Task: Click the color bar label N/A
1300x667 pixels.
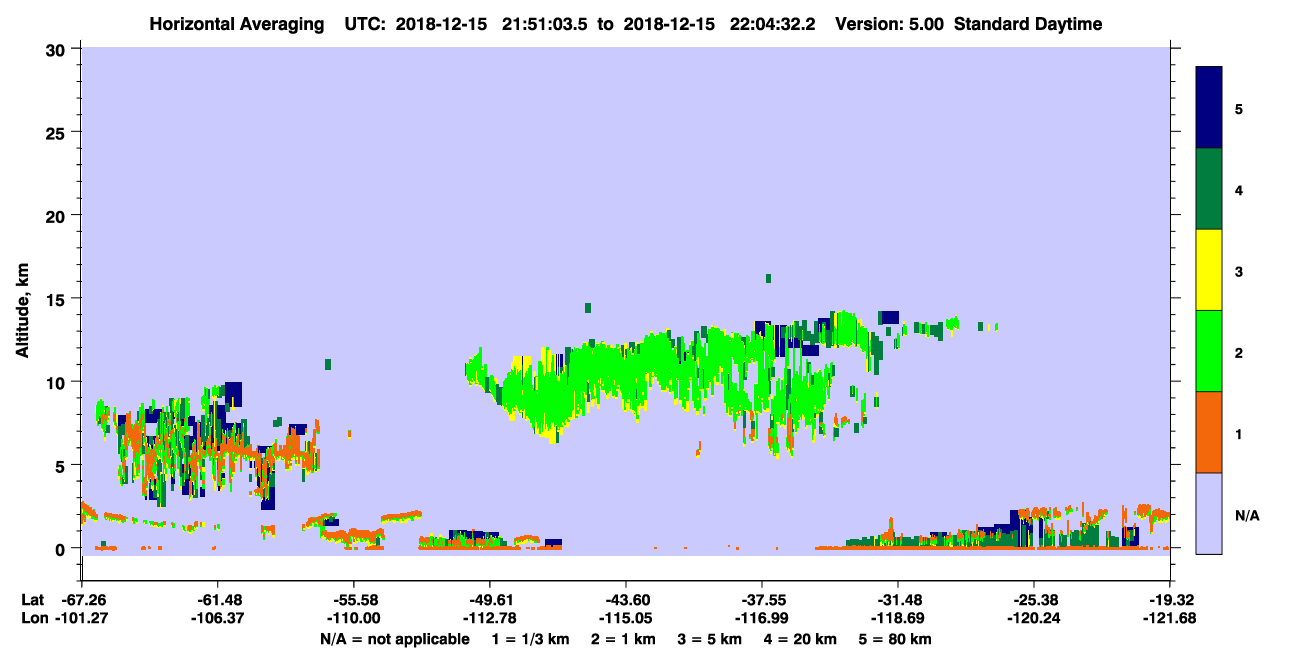Action: click(x=1247, y=515)
